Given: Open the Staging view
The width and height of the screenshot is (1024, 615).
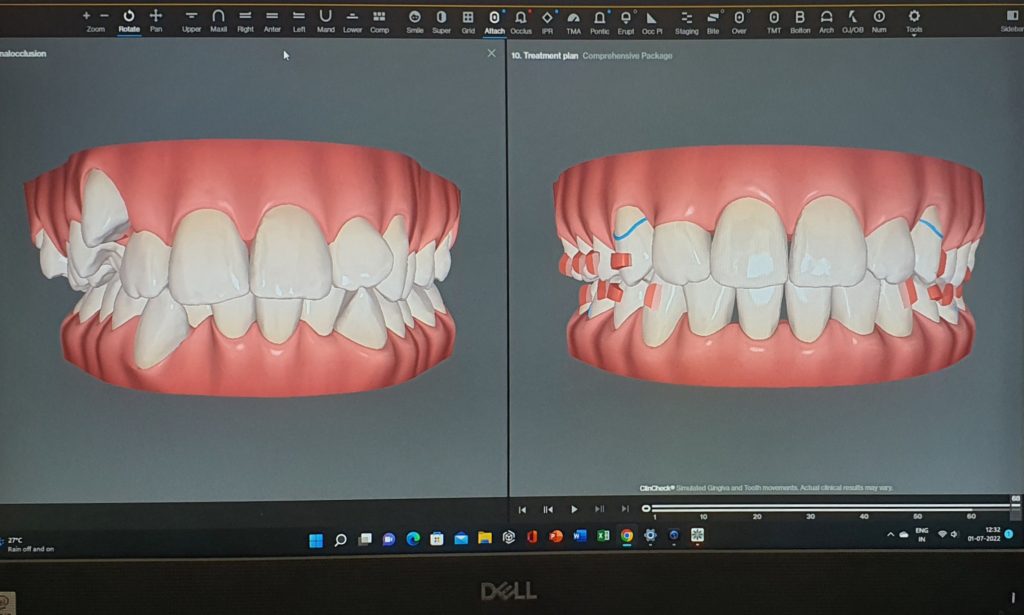Looking at the screenshot, I should click(x=687, y=22).
